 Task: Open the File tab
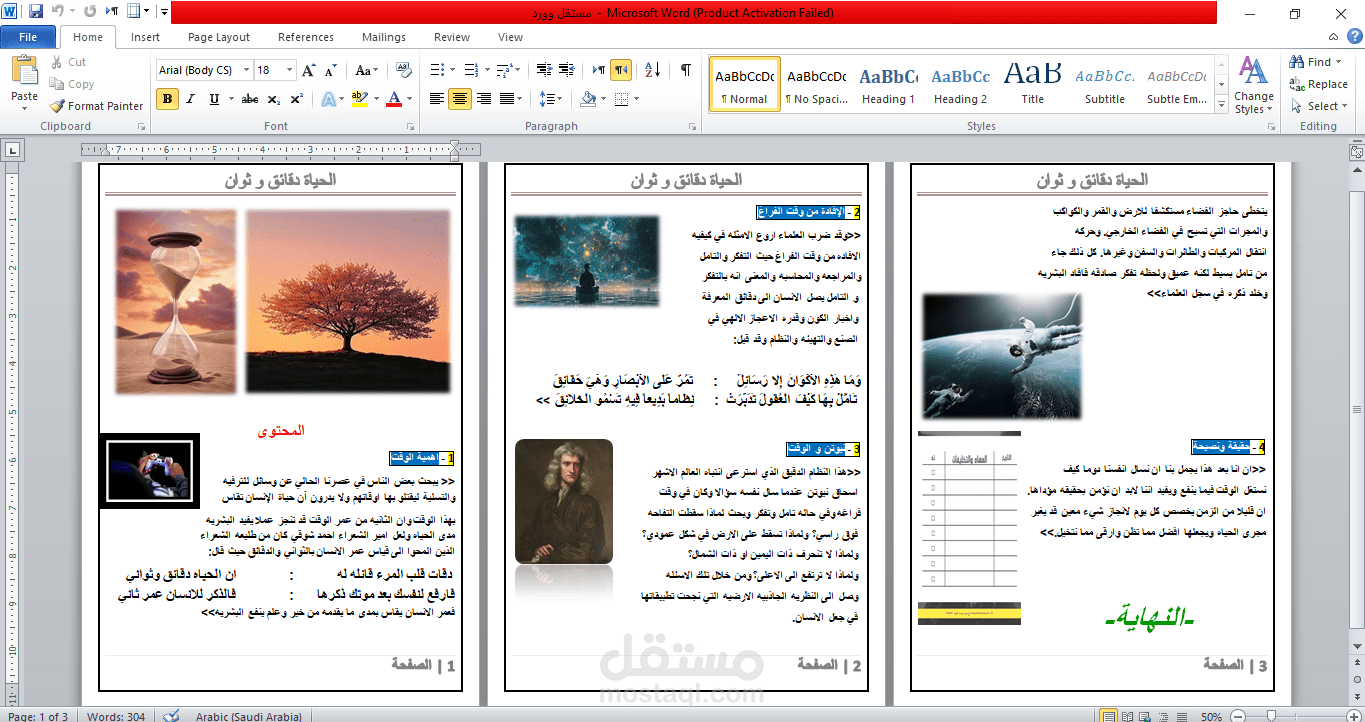(28, 37)
